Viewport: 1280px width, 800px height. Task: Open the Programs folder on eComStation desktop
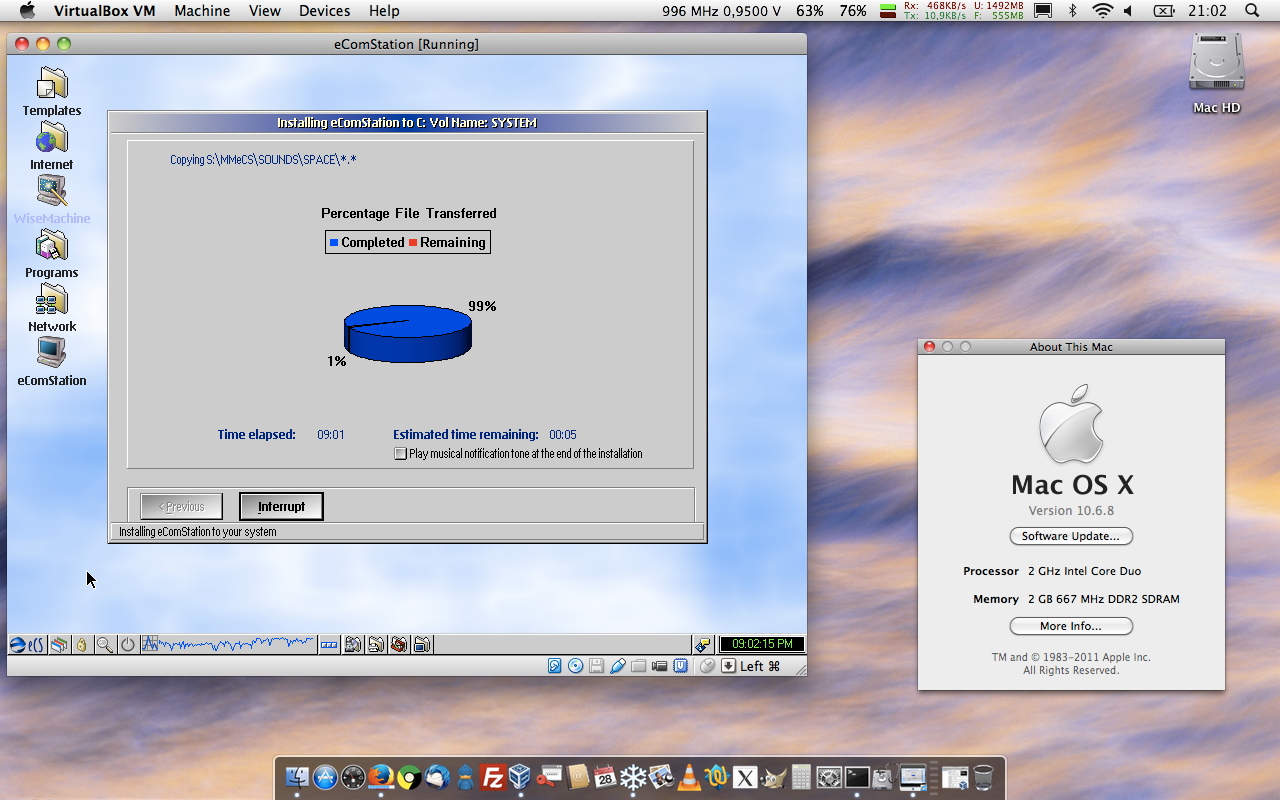[52, 247]
